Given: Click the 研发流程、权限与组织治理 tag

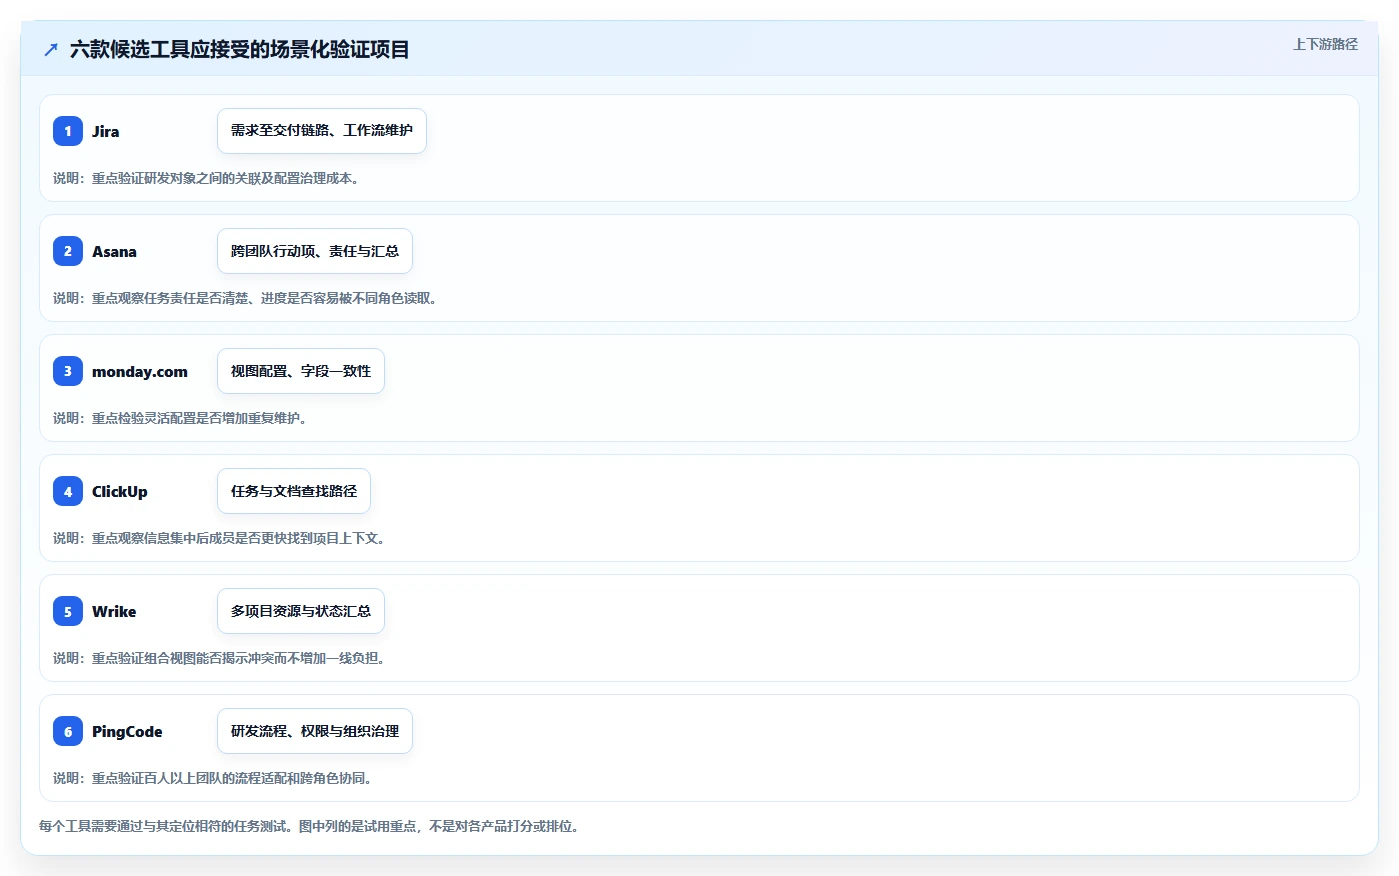Looking at the screenshot, I should (315, 731).
